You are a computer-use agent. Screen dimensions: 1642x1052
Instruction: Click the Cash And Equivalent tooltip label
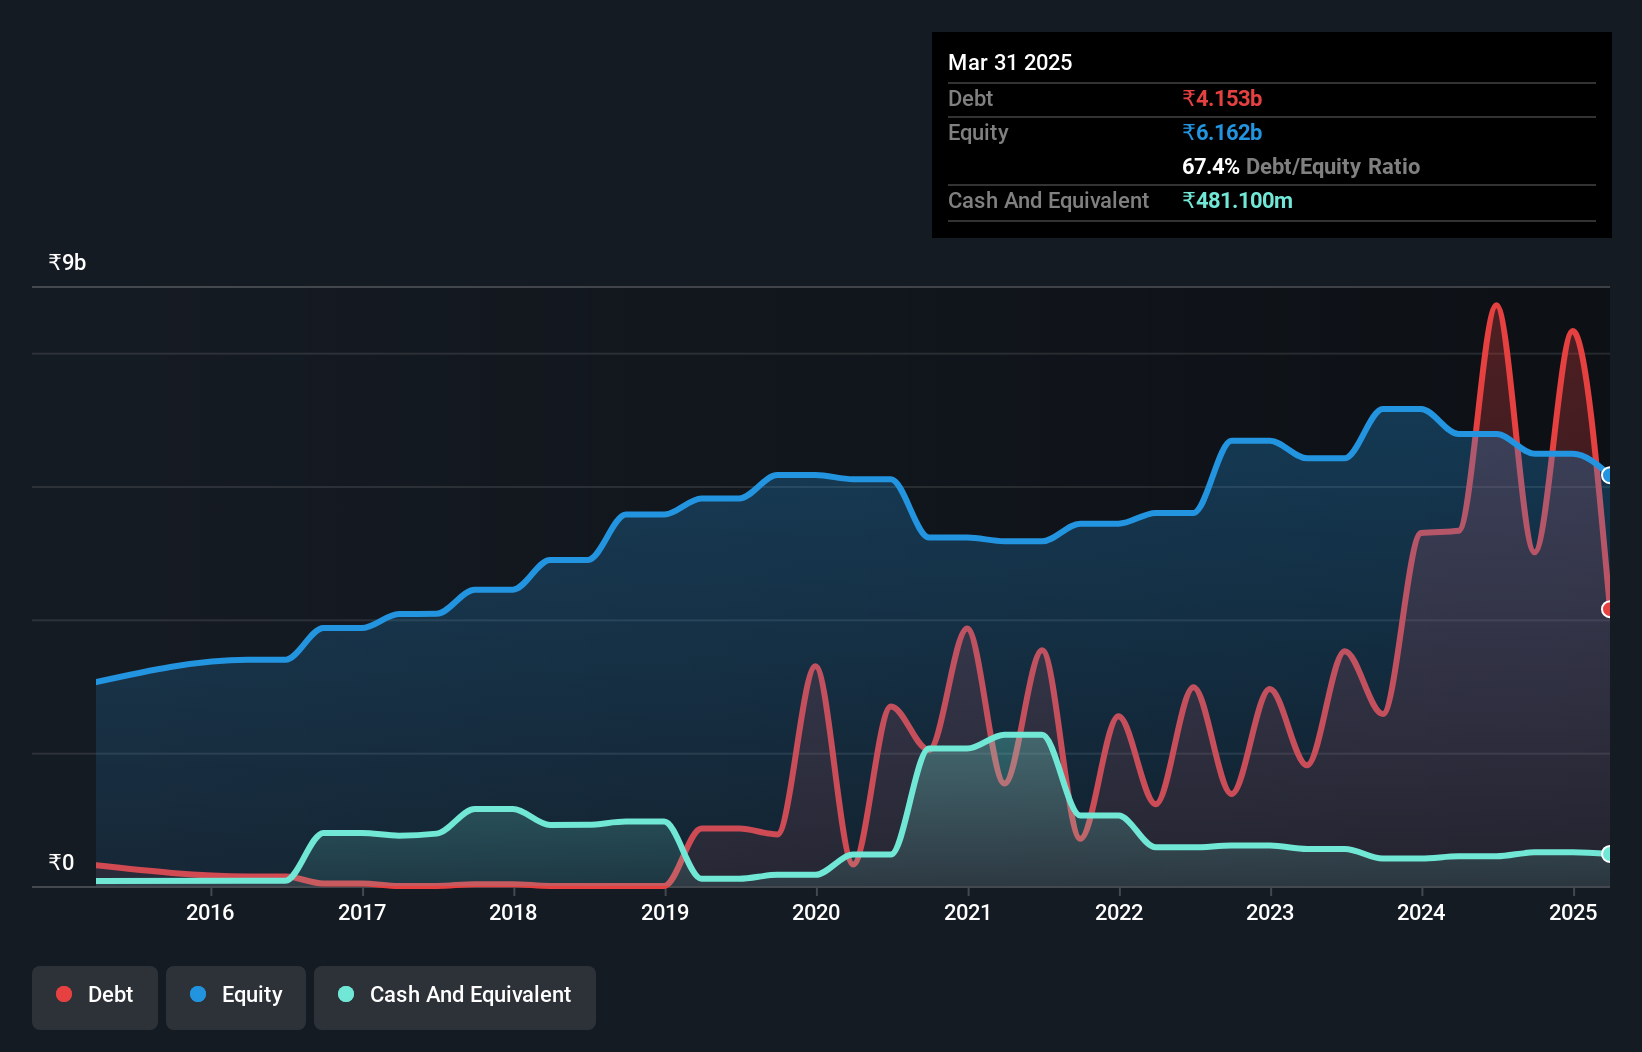pos(1048,201)
